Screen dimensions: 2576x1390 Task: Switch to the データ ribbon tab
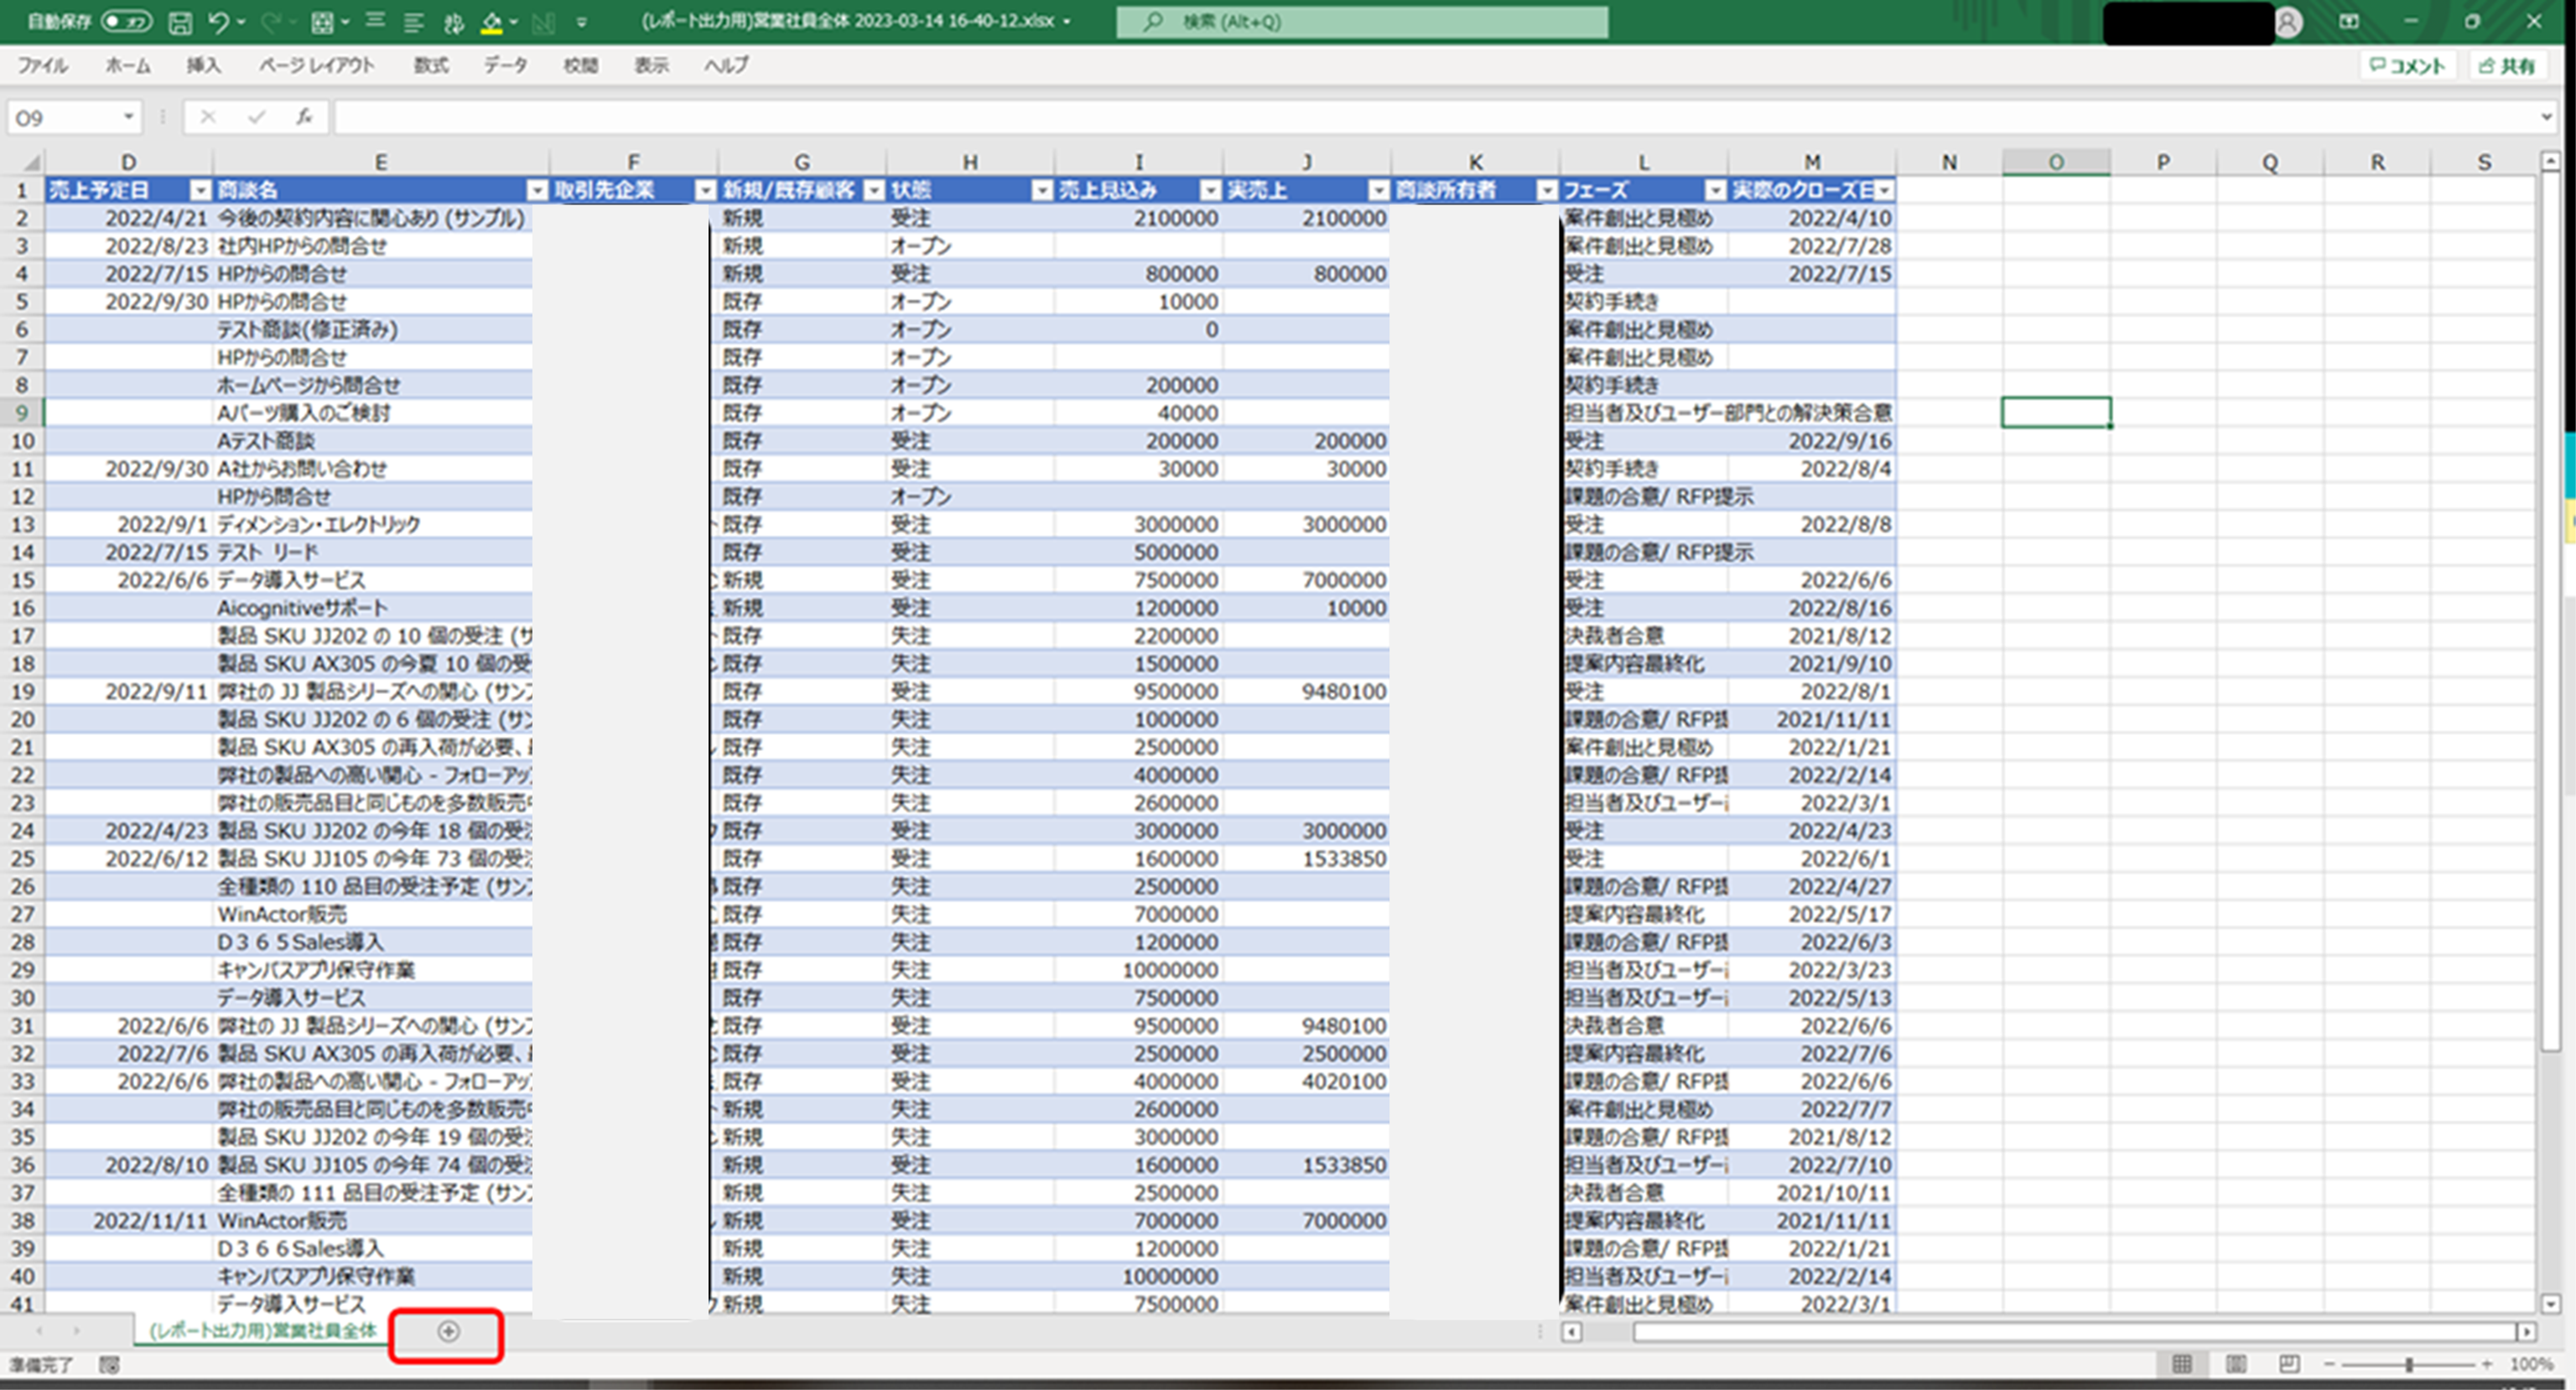pos(505,66)
